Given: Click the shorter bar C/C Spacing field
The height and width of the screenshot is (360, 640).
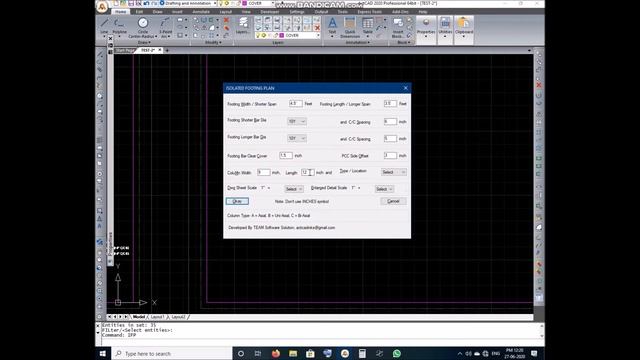Looking at the screenshot, I should click(x=390, y=122).
